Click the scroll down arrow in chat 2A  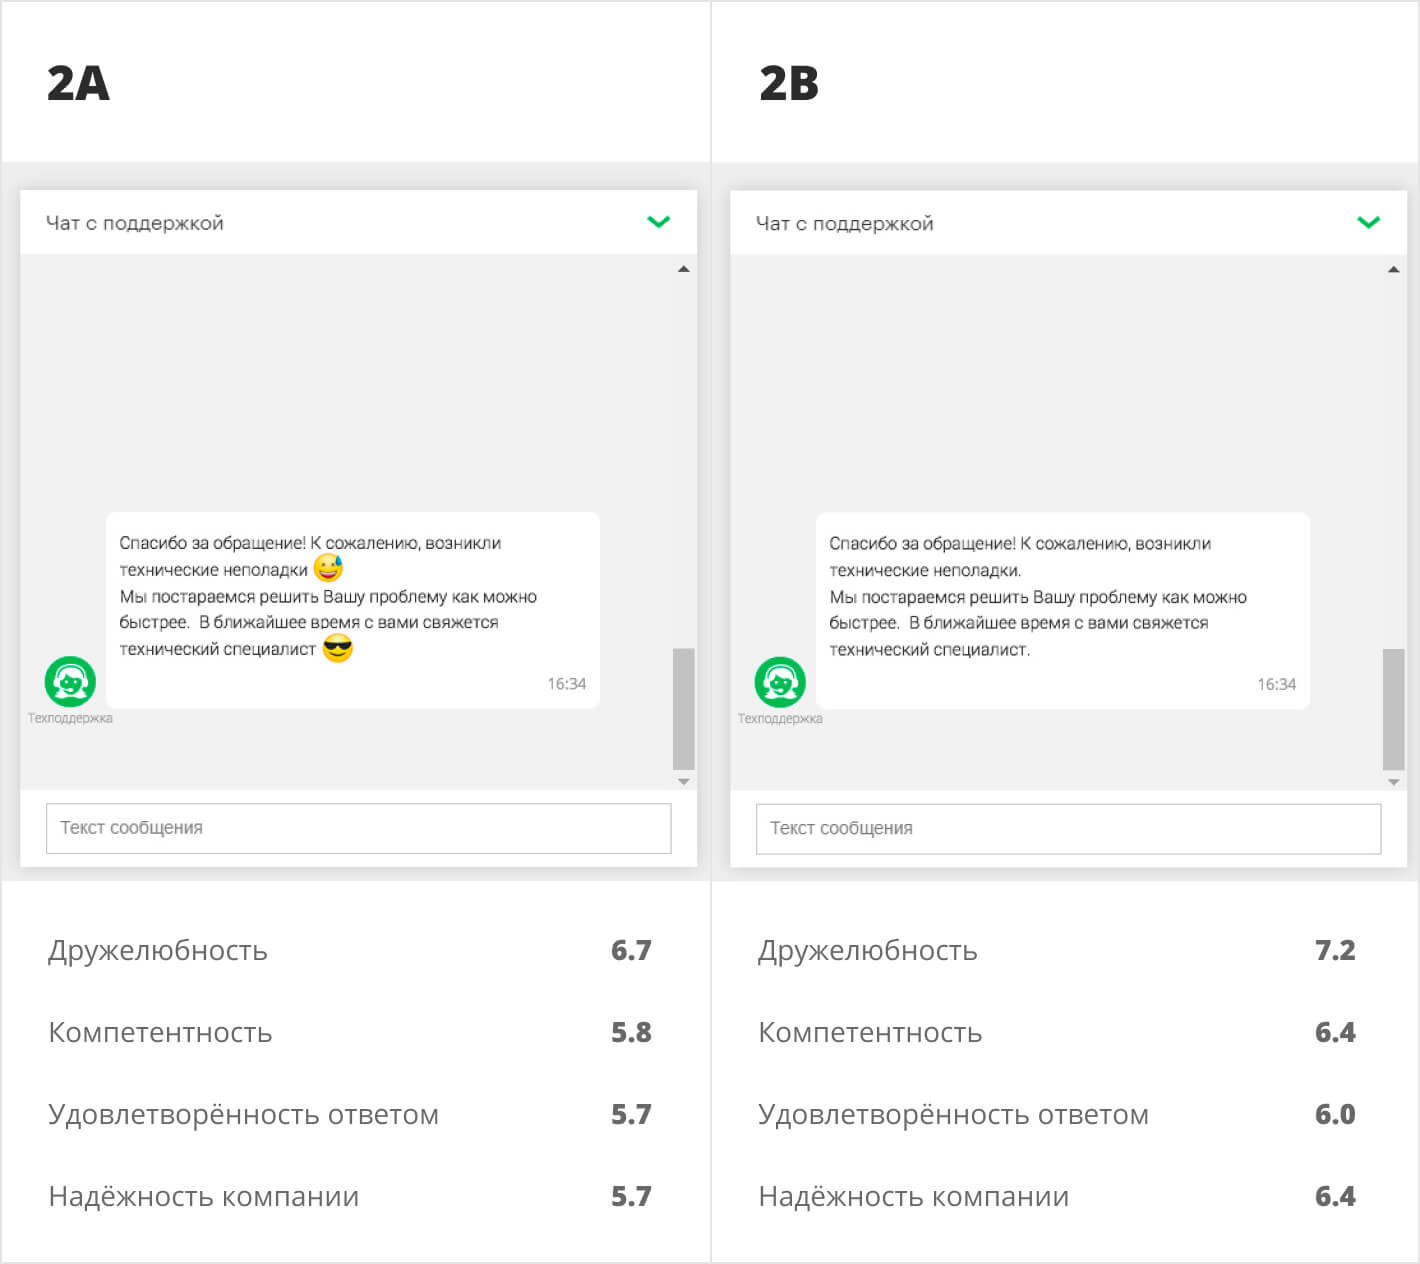pyautogui.click(x=684, y=782)
